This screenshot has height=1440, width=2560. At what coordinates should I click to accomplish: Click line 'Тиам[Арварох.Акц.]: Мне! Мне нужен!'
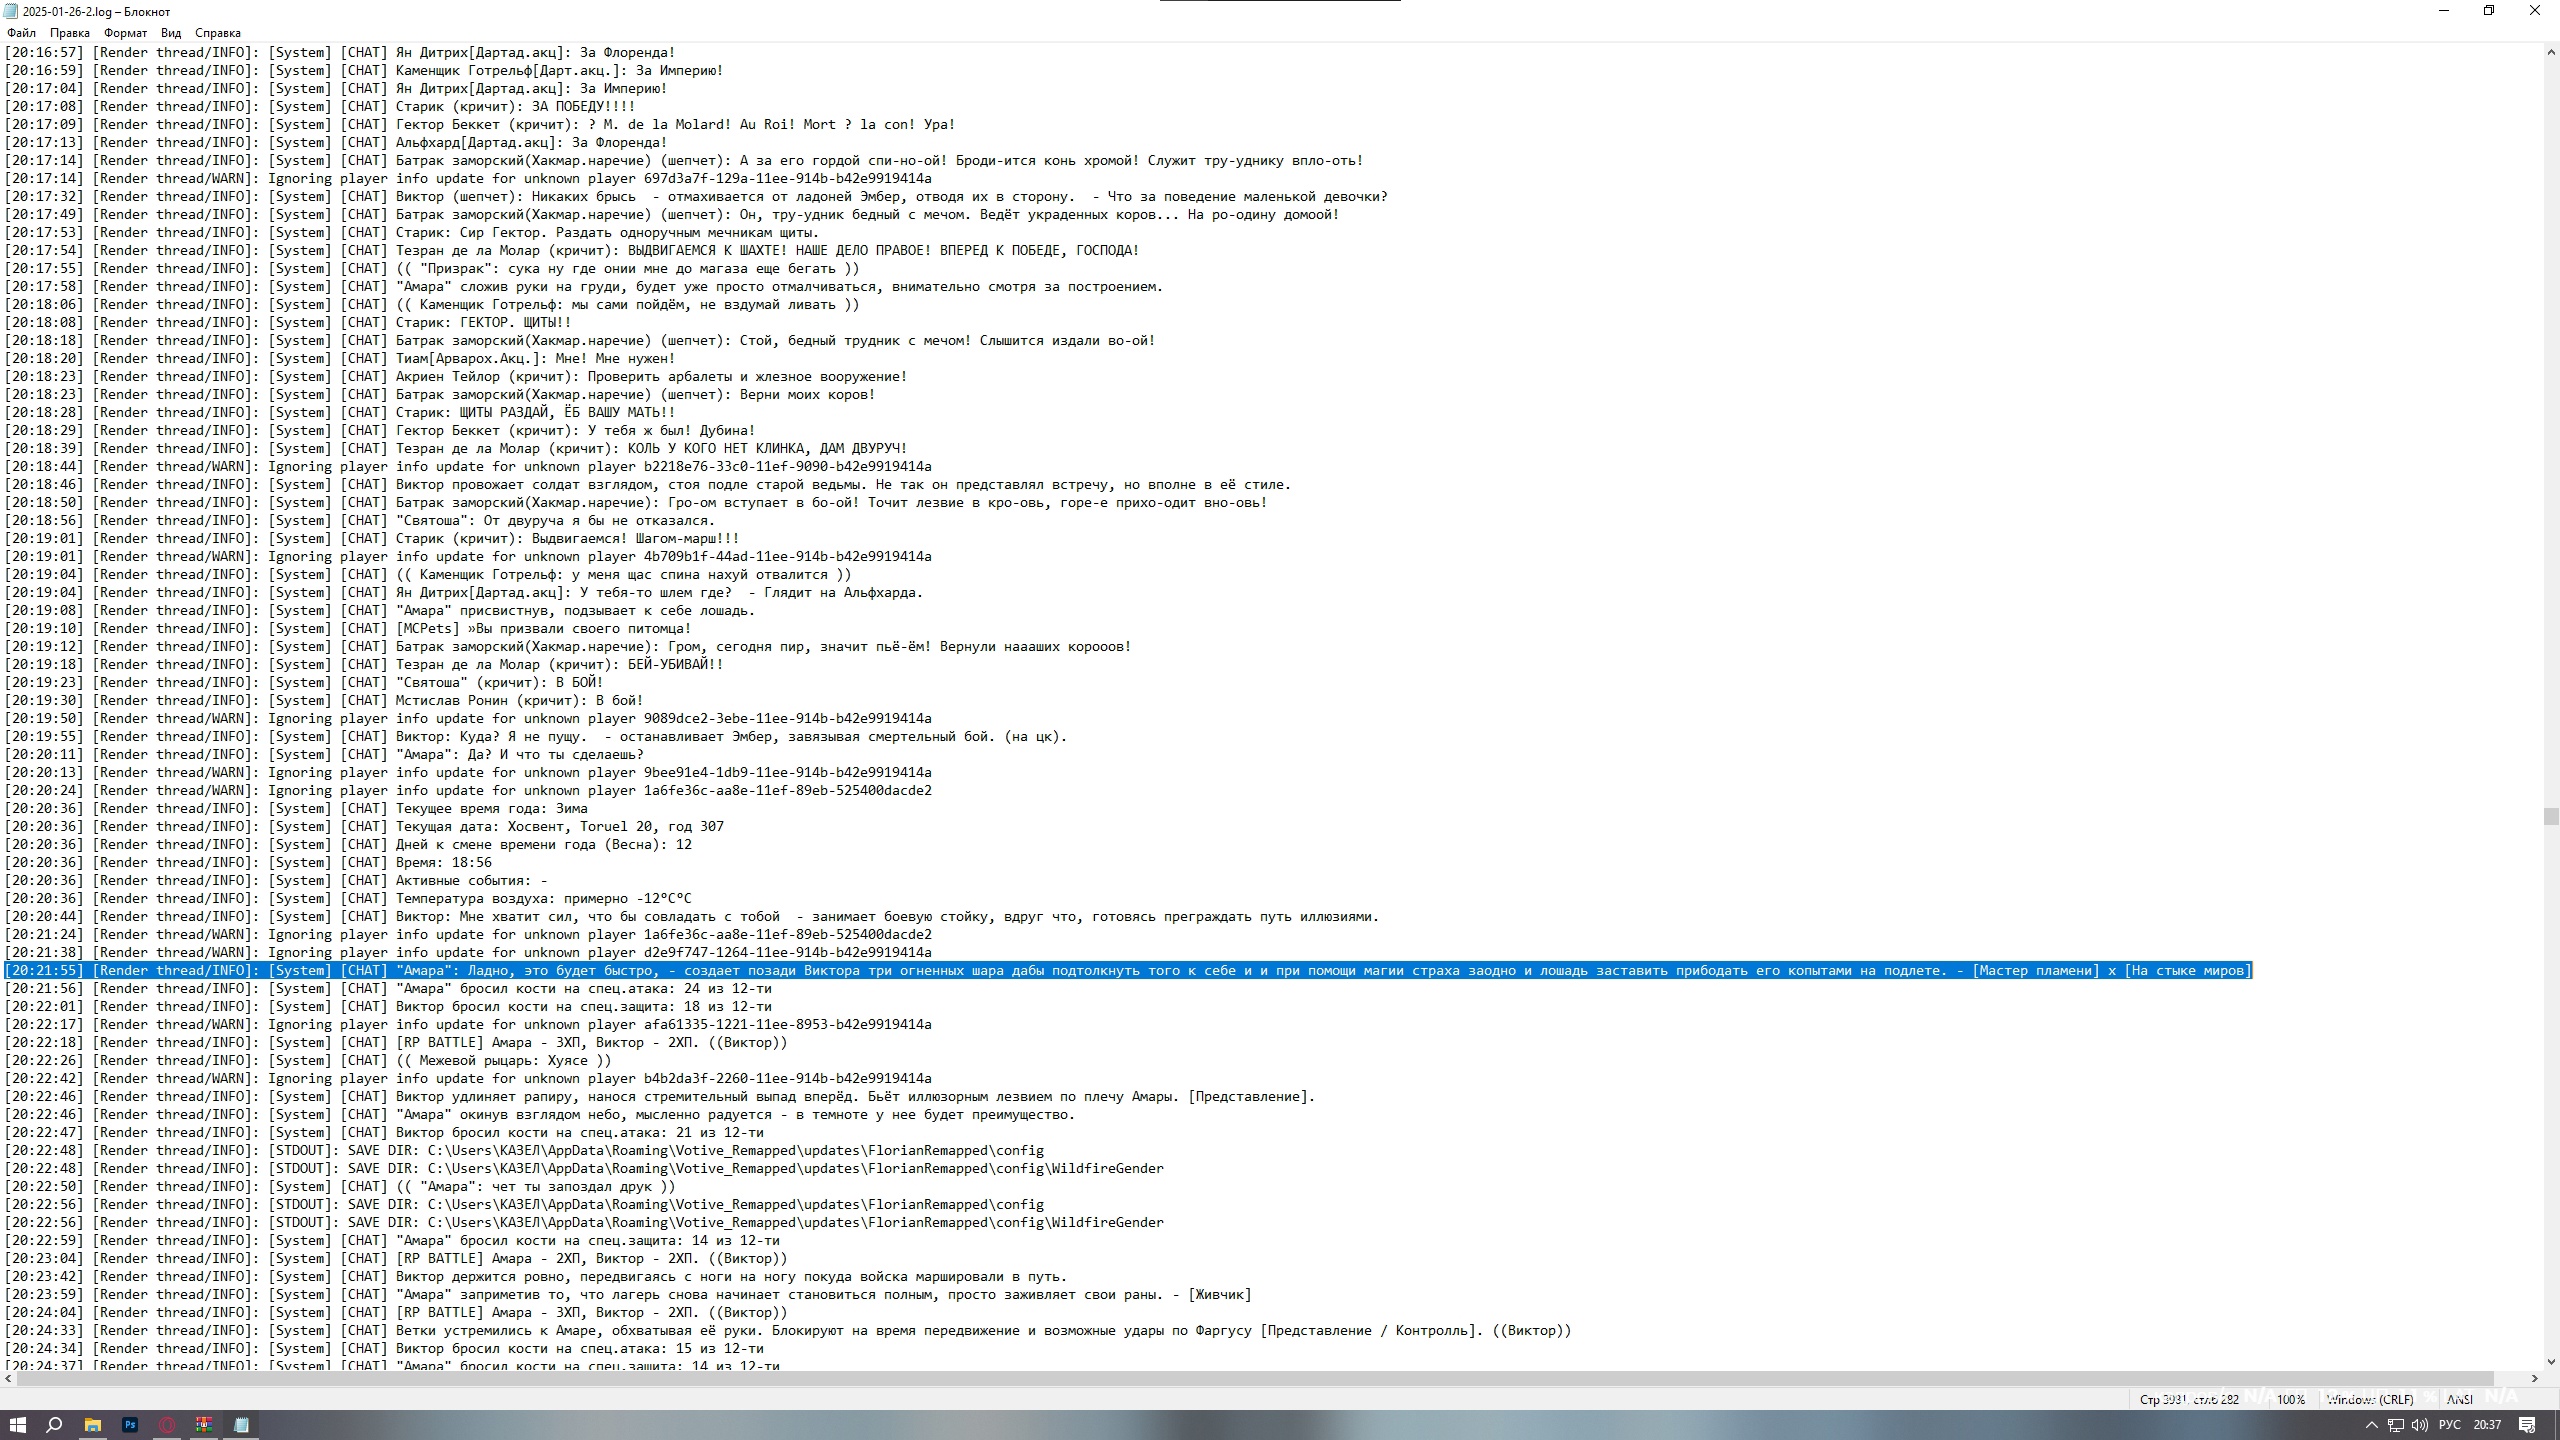340,359
